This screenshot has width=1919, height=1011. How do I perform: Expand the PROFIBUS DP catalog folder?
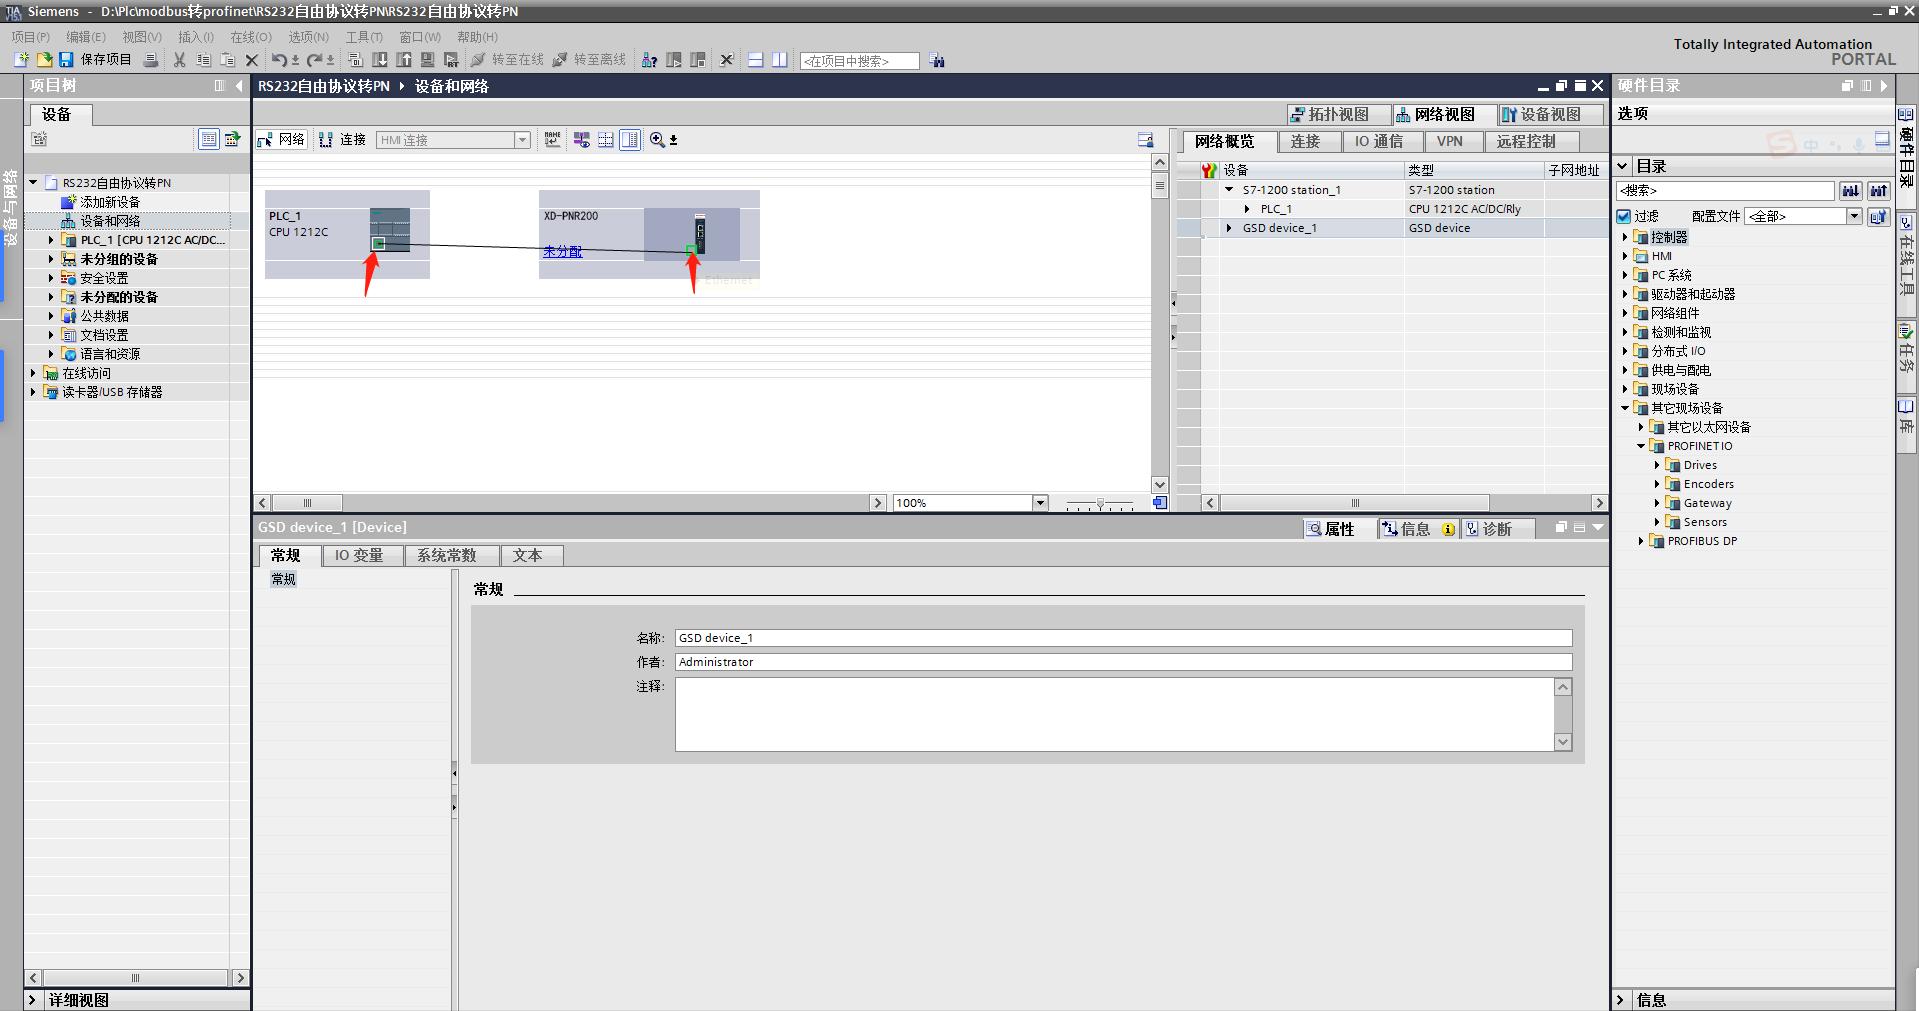click(x=1641, y=542)
